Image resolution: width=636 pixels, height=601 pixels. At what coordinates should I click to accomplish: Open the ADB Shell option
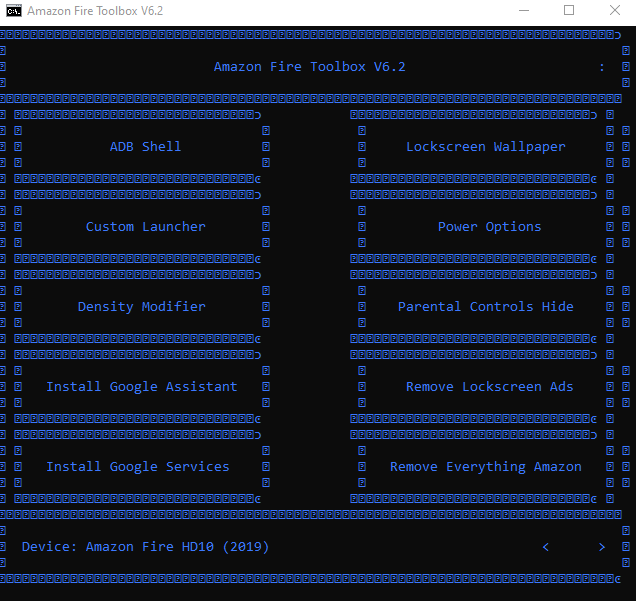click(x=142, y=146)
